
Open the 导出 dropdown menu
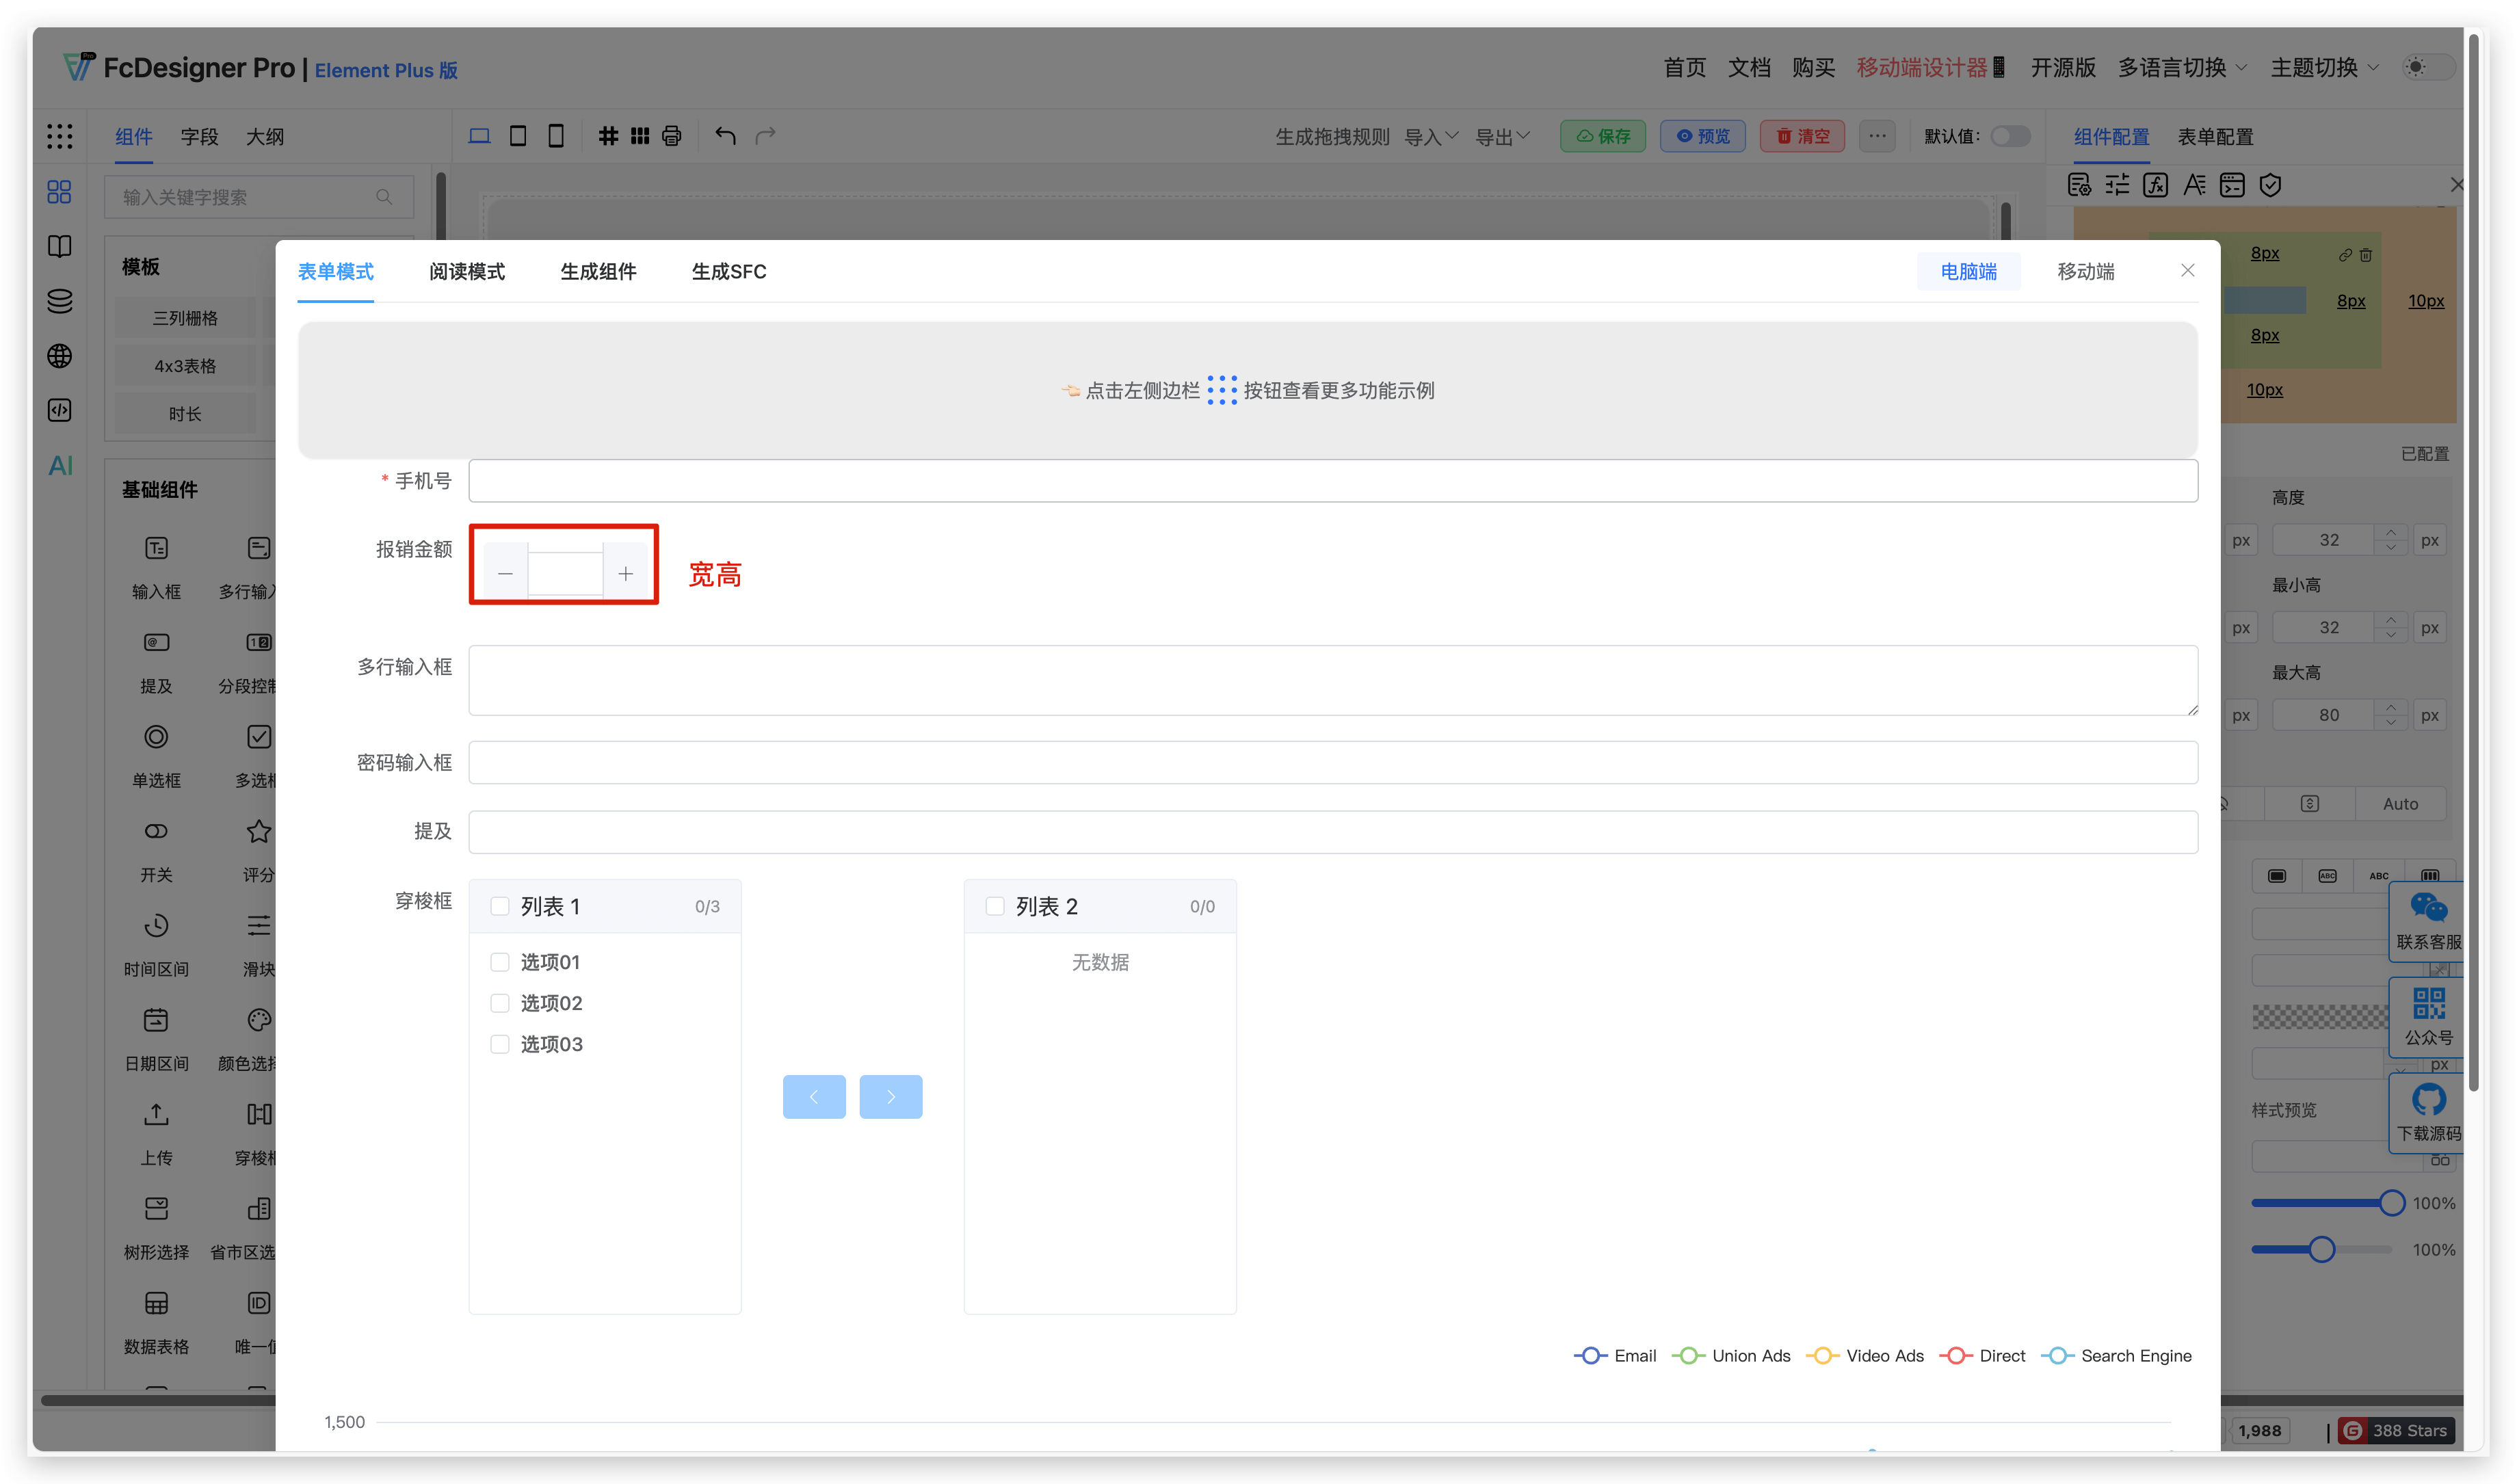tap(1503, 136)
